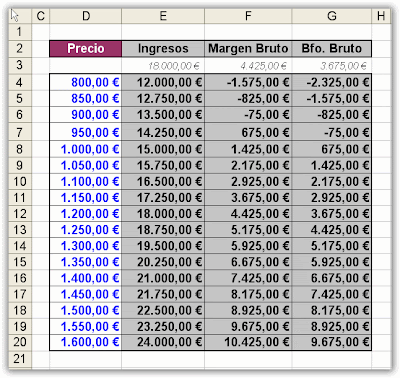Image resolution: width=400 pixels, height=378 pixels.
Task: Select price cell 1.550,00 €
Action: (86, 326)
